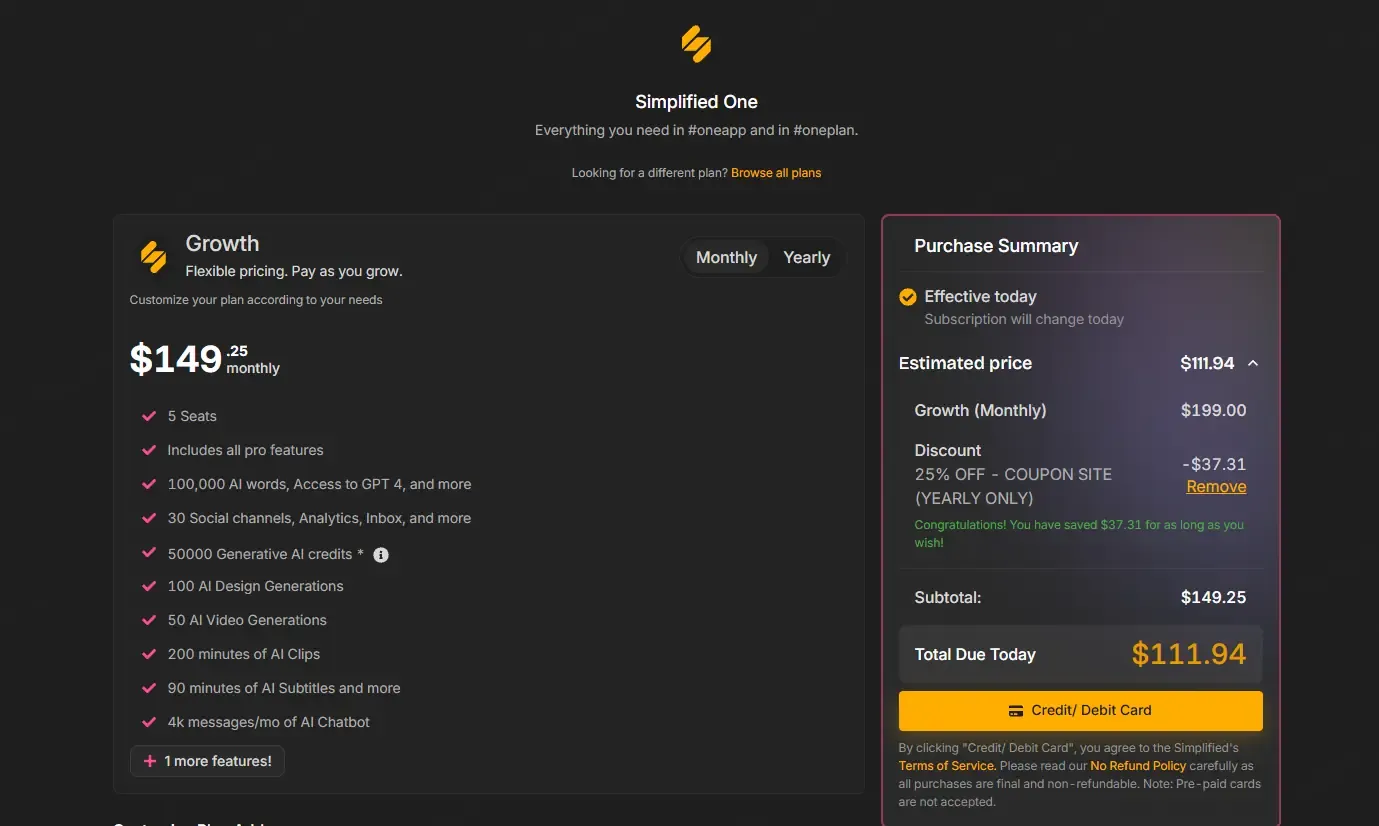The image size is (1379, 826).
Task: Open the Browse all plans link
Action: point(776,173)
